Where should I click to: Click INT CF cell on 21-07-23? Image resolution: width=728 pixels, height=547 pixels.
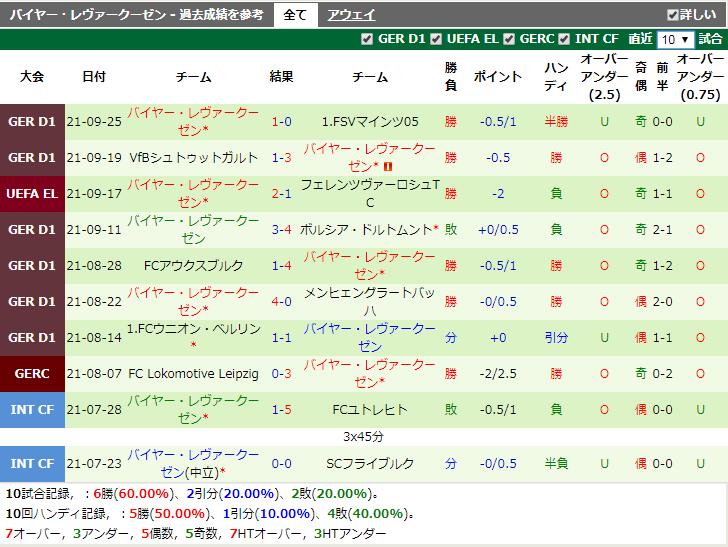[x=32, y=463]
